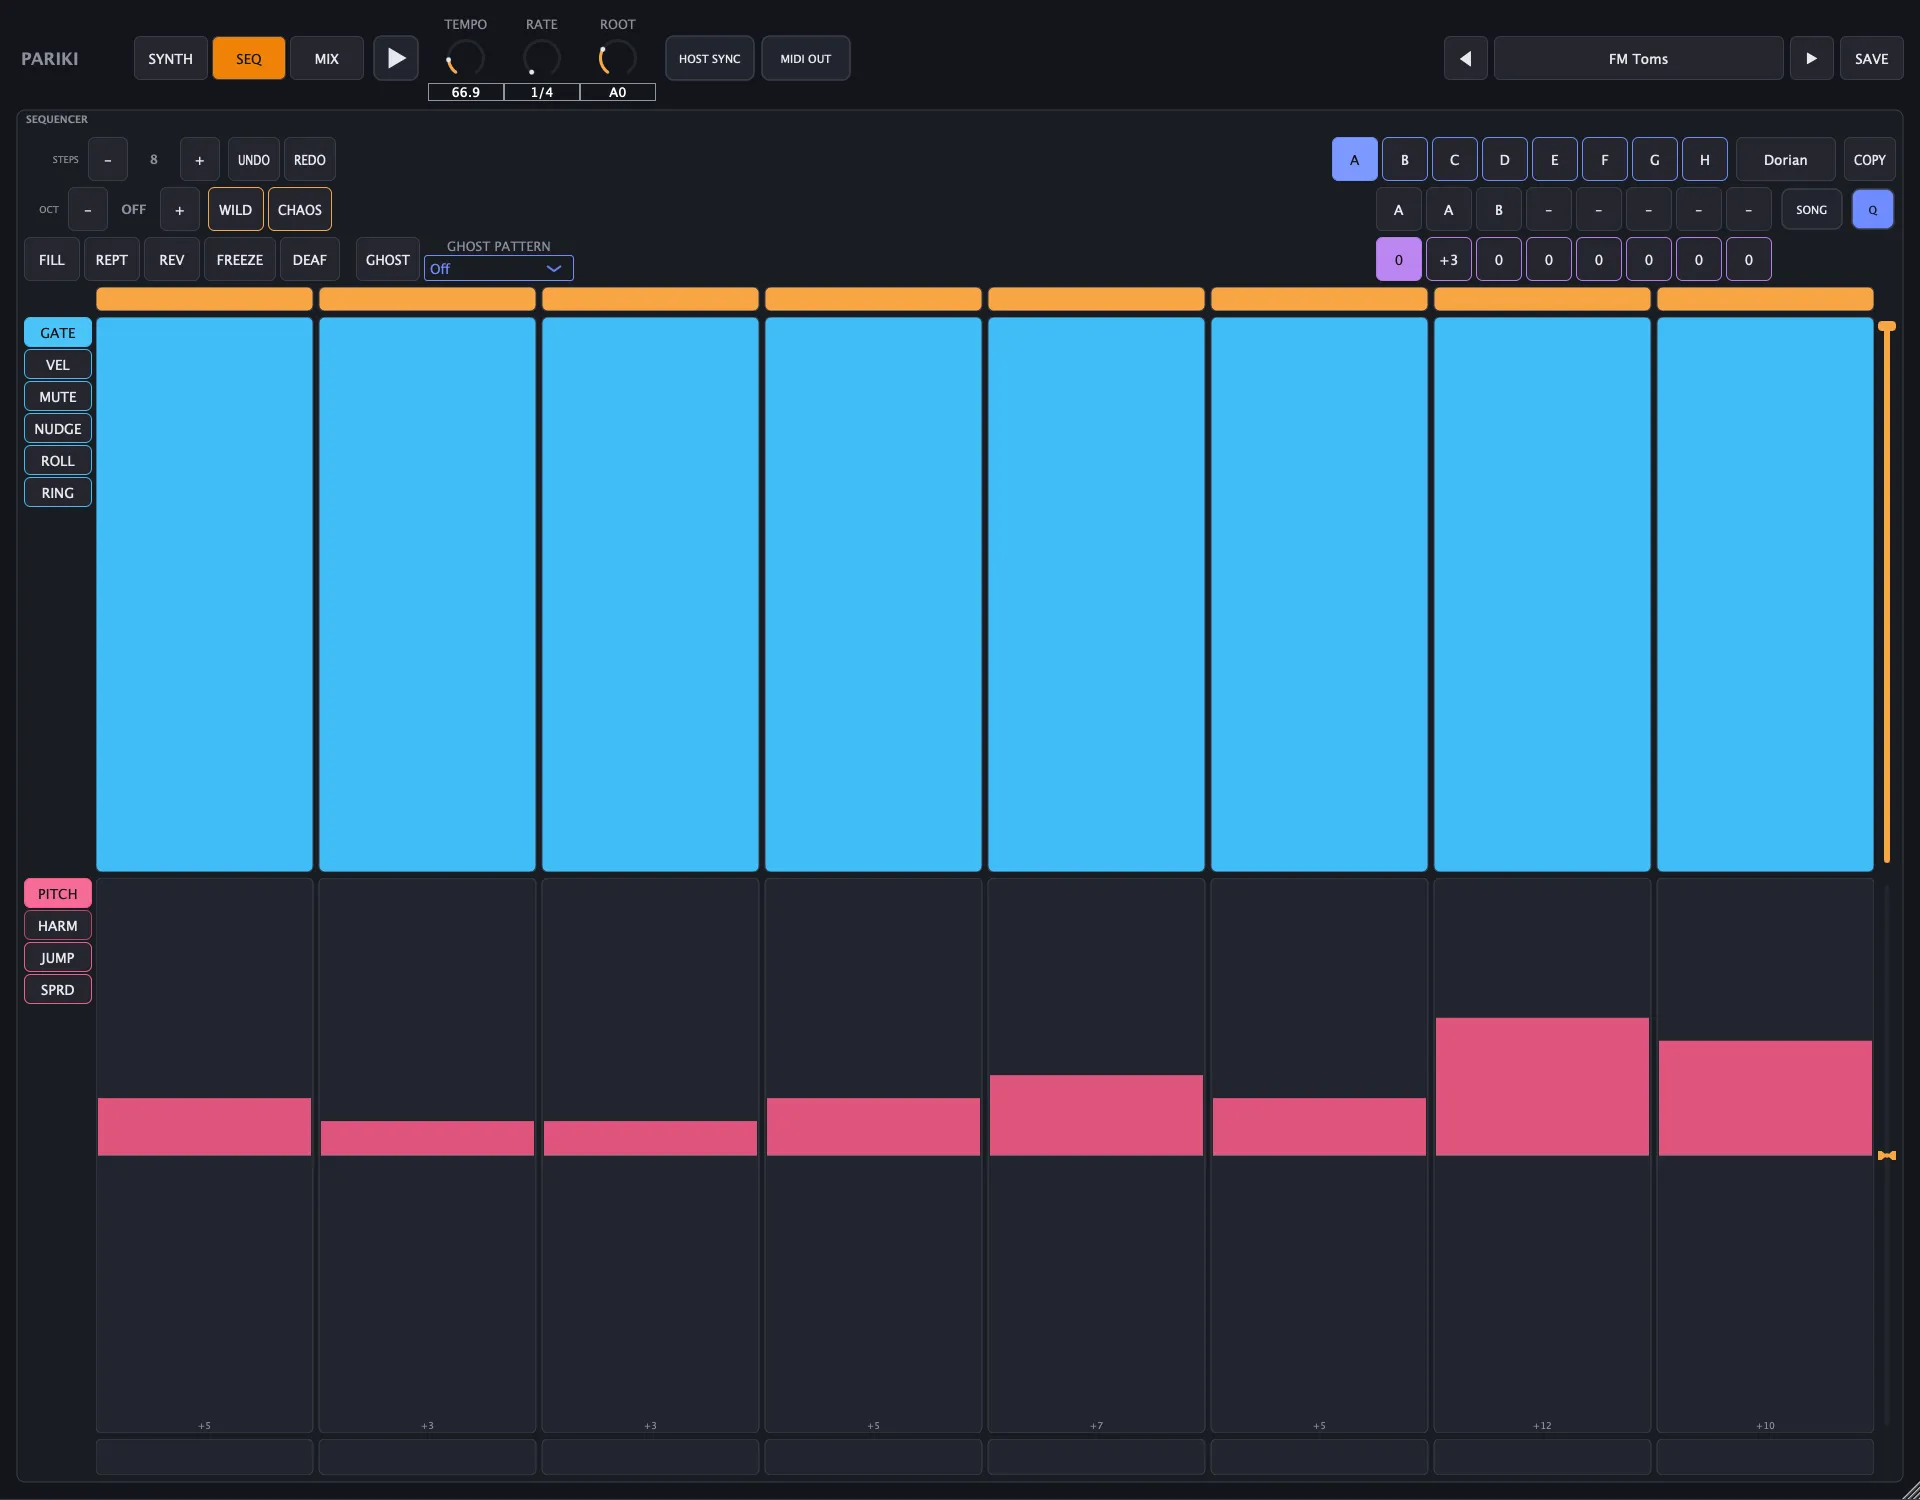Enable CHAOS mode

coord(300,210)
